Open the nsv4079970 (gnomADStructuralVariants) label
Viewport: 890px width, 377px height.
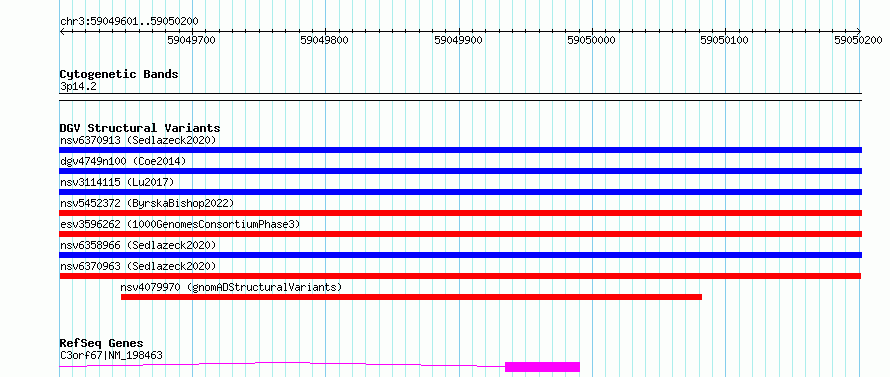(x=232, y=287)
